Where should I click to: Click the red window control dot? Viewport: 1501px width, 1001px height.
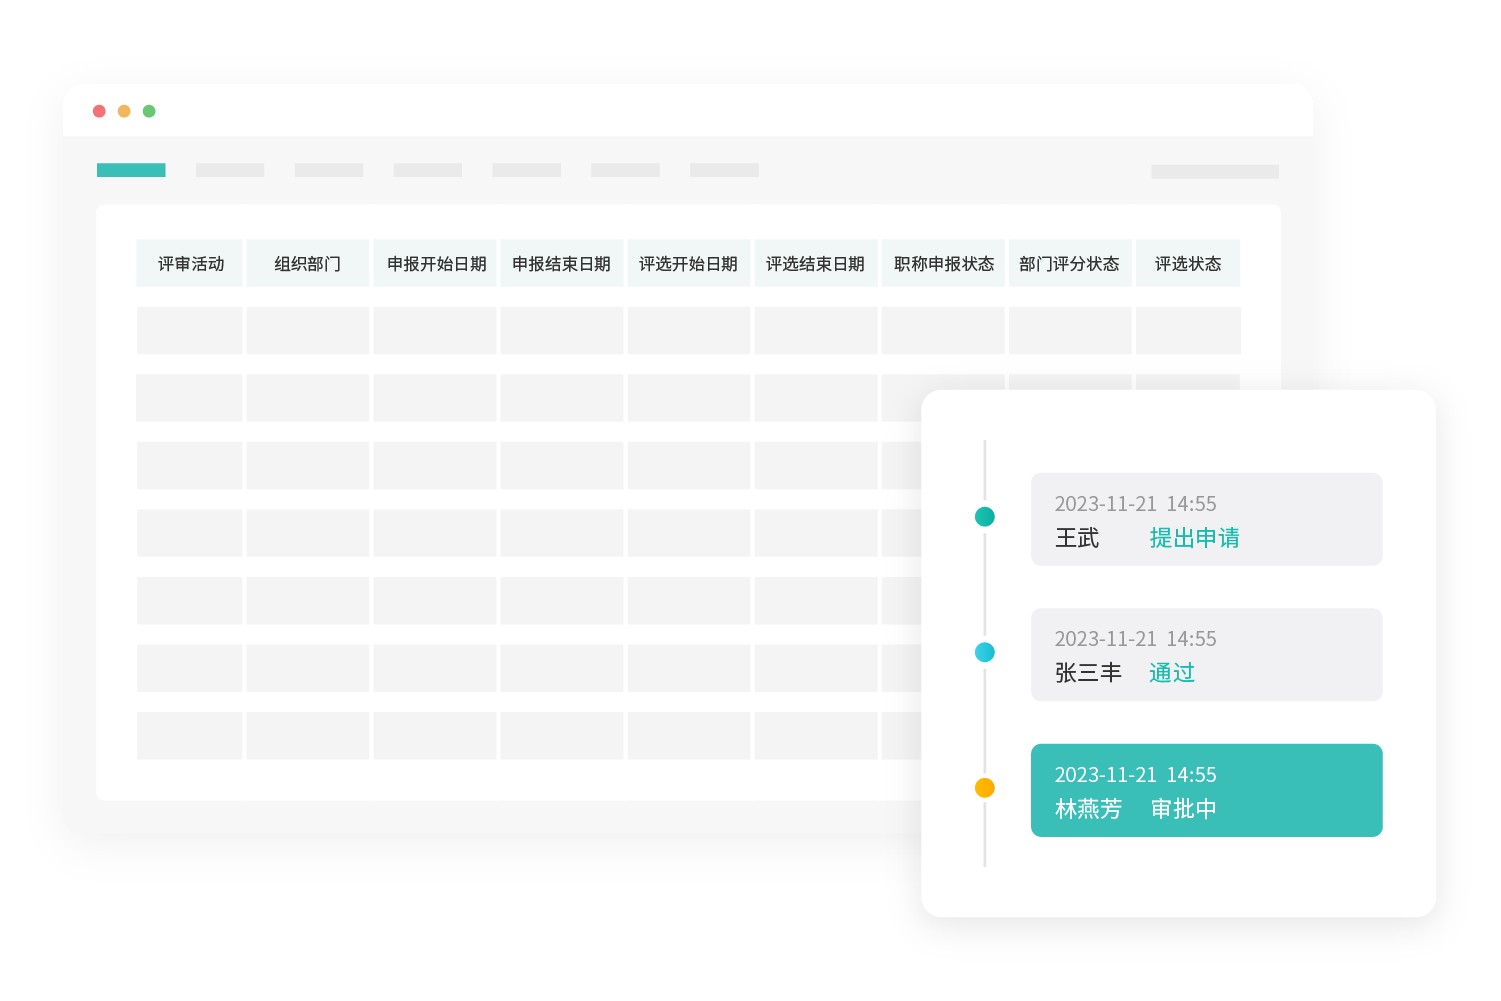(99, 111)
